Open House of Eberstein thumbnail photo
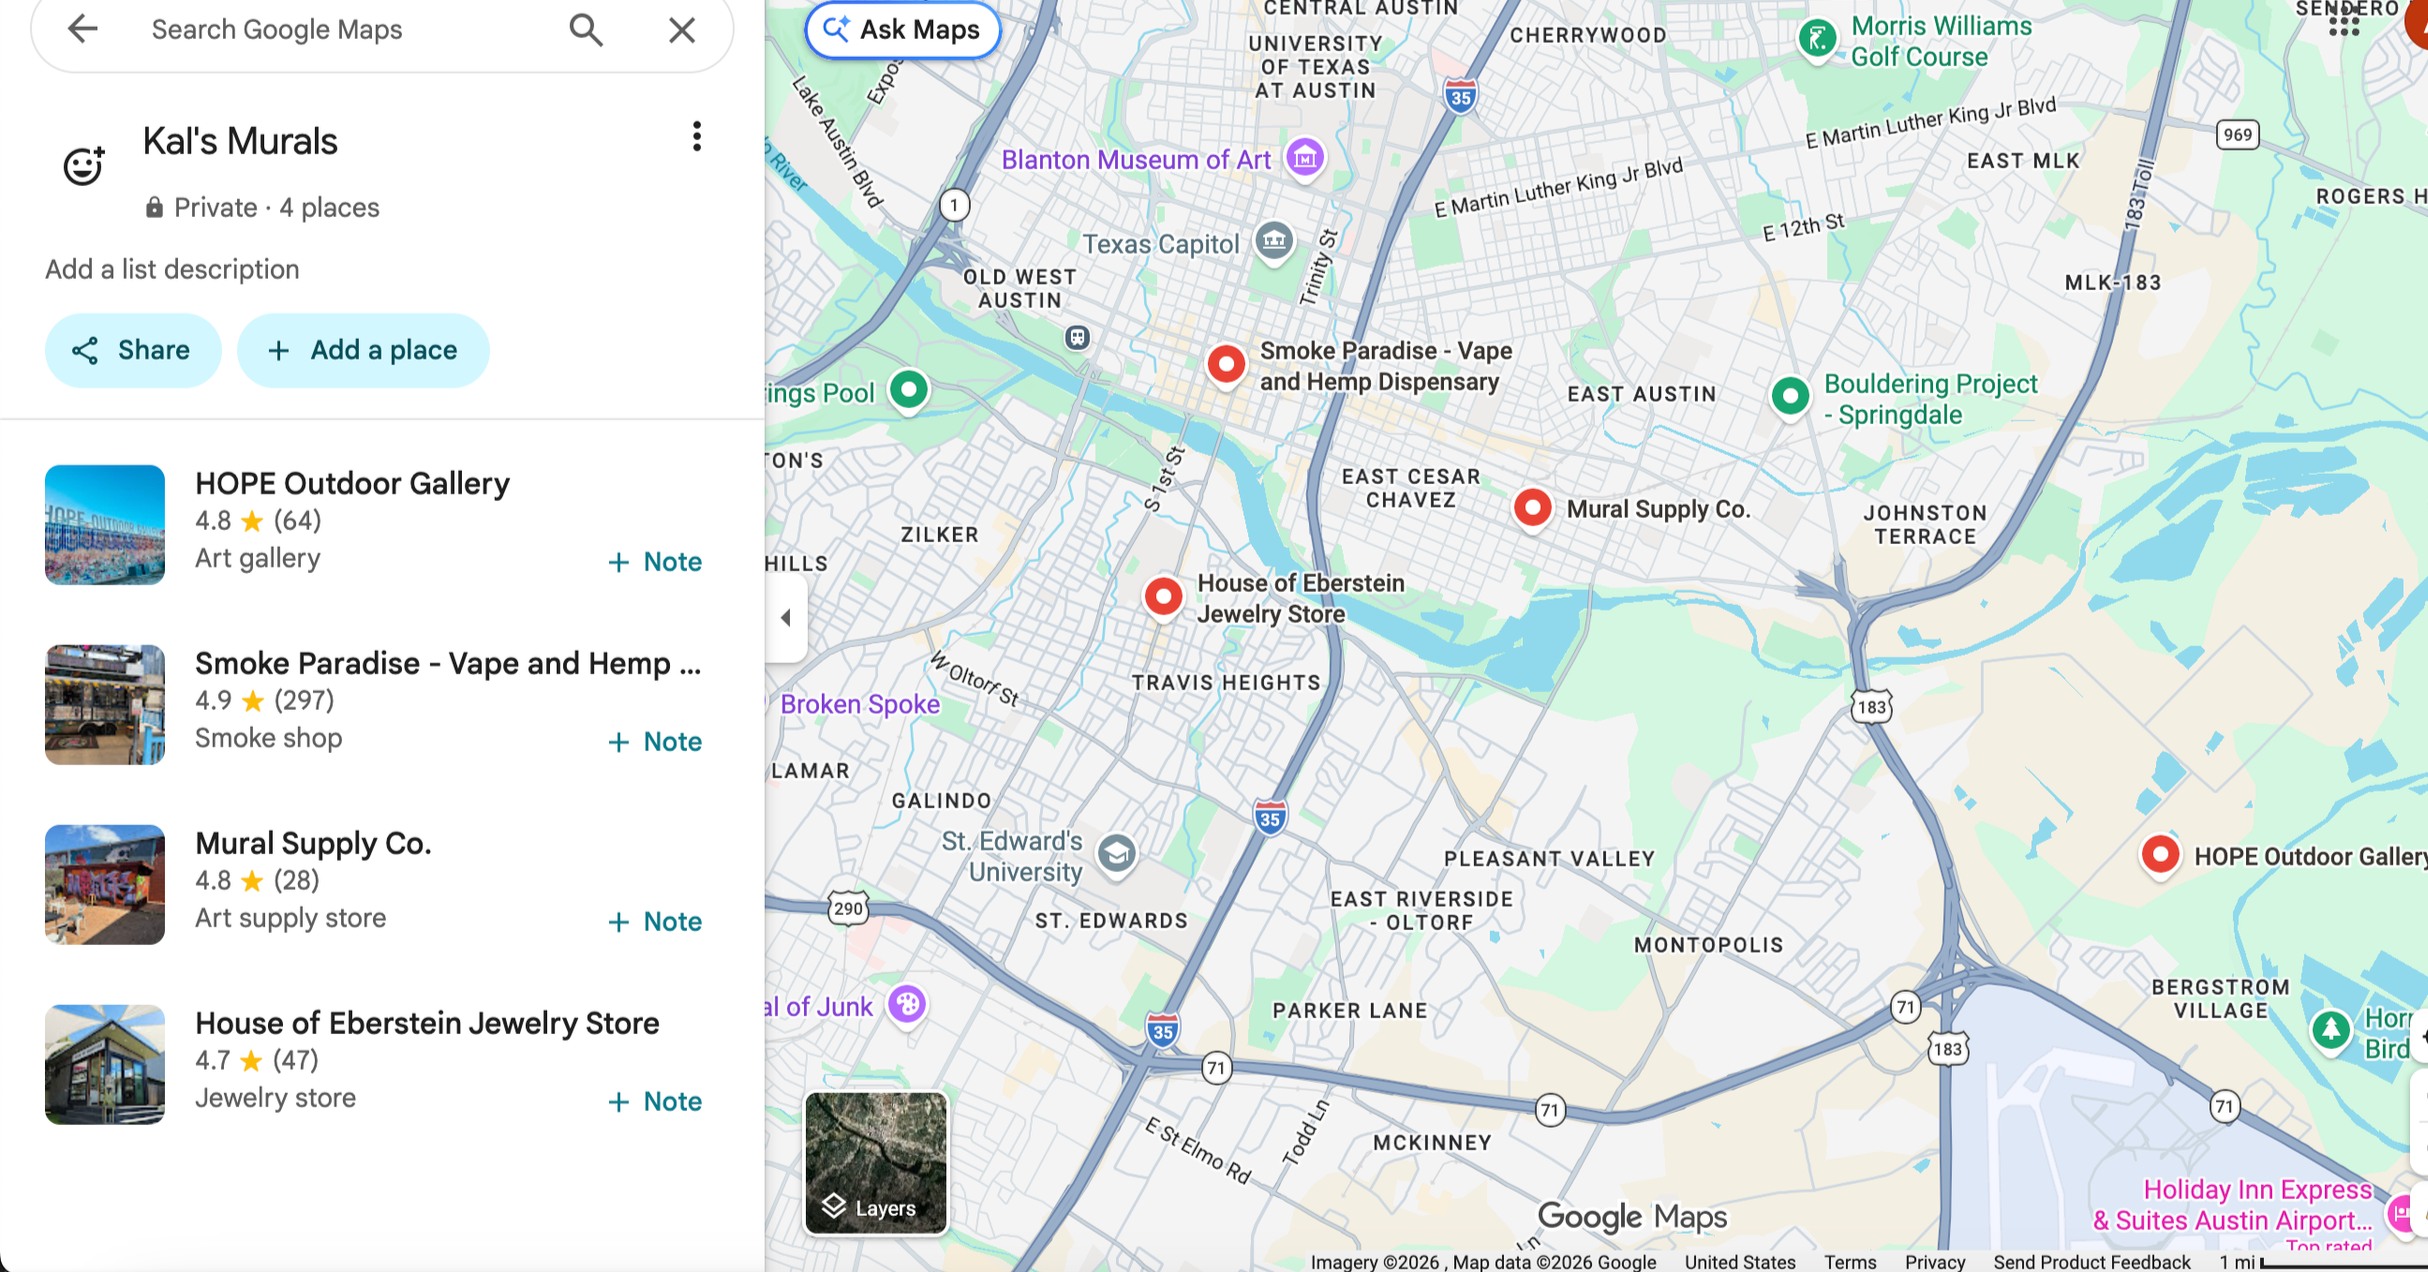Image resolution: width=2428 pixels, height=1272 pixels. click(x=105, y=1065)
